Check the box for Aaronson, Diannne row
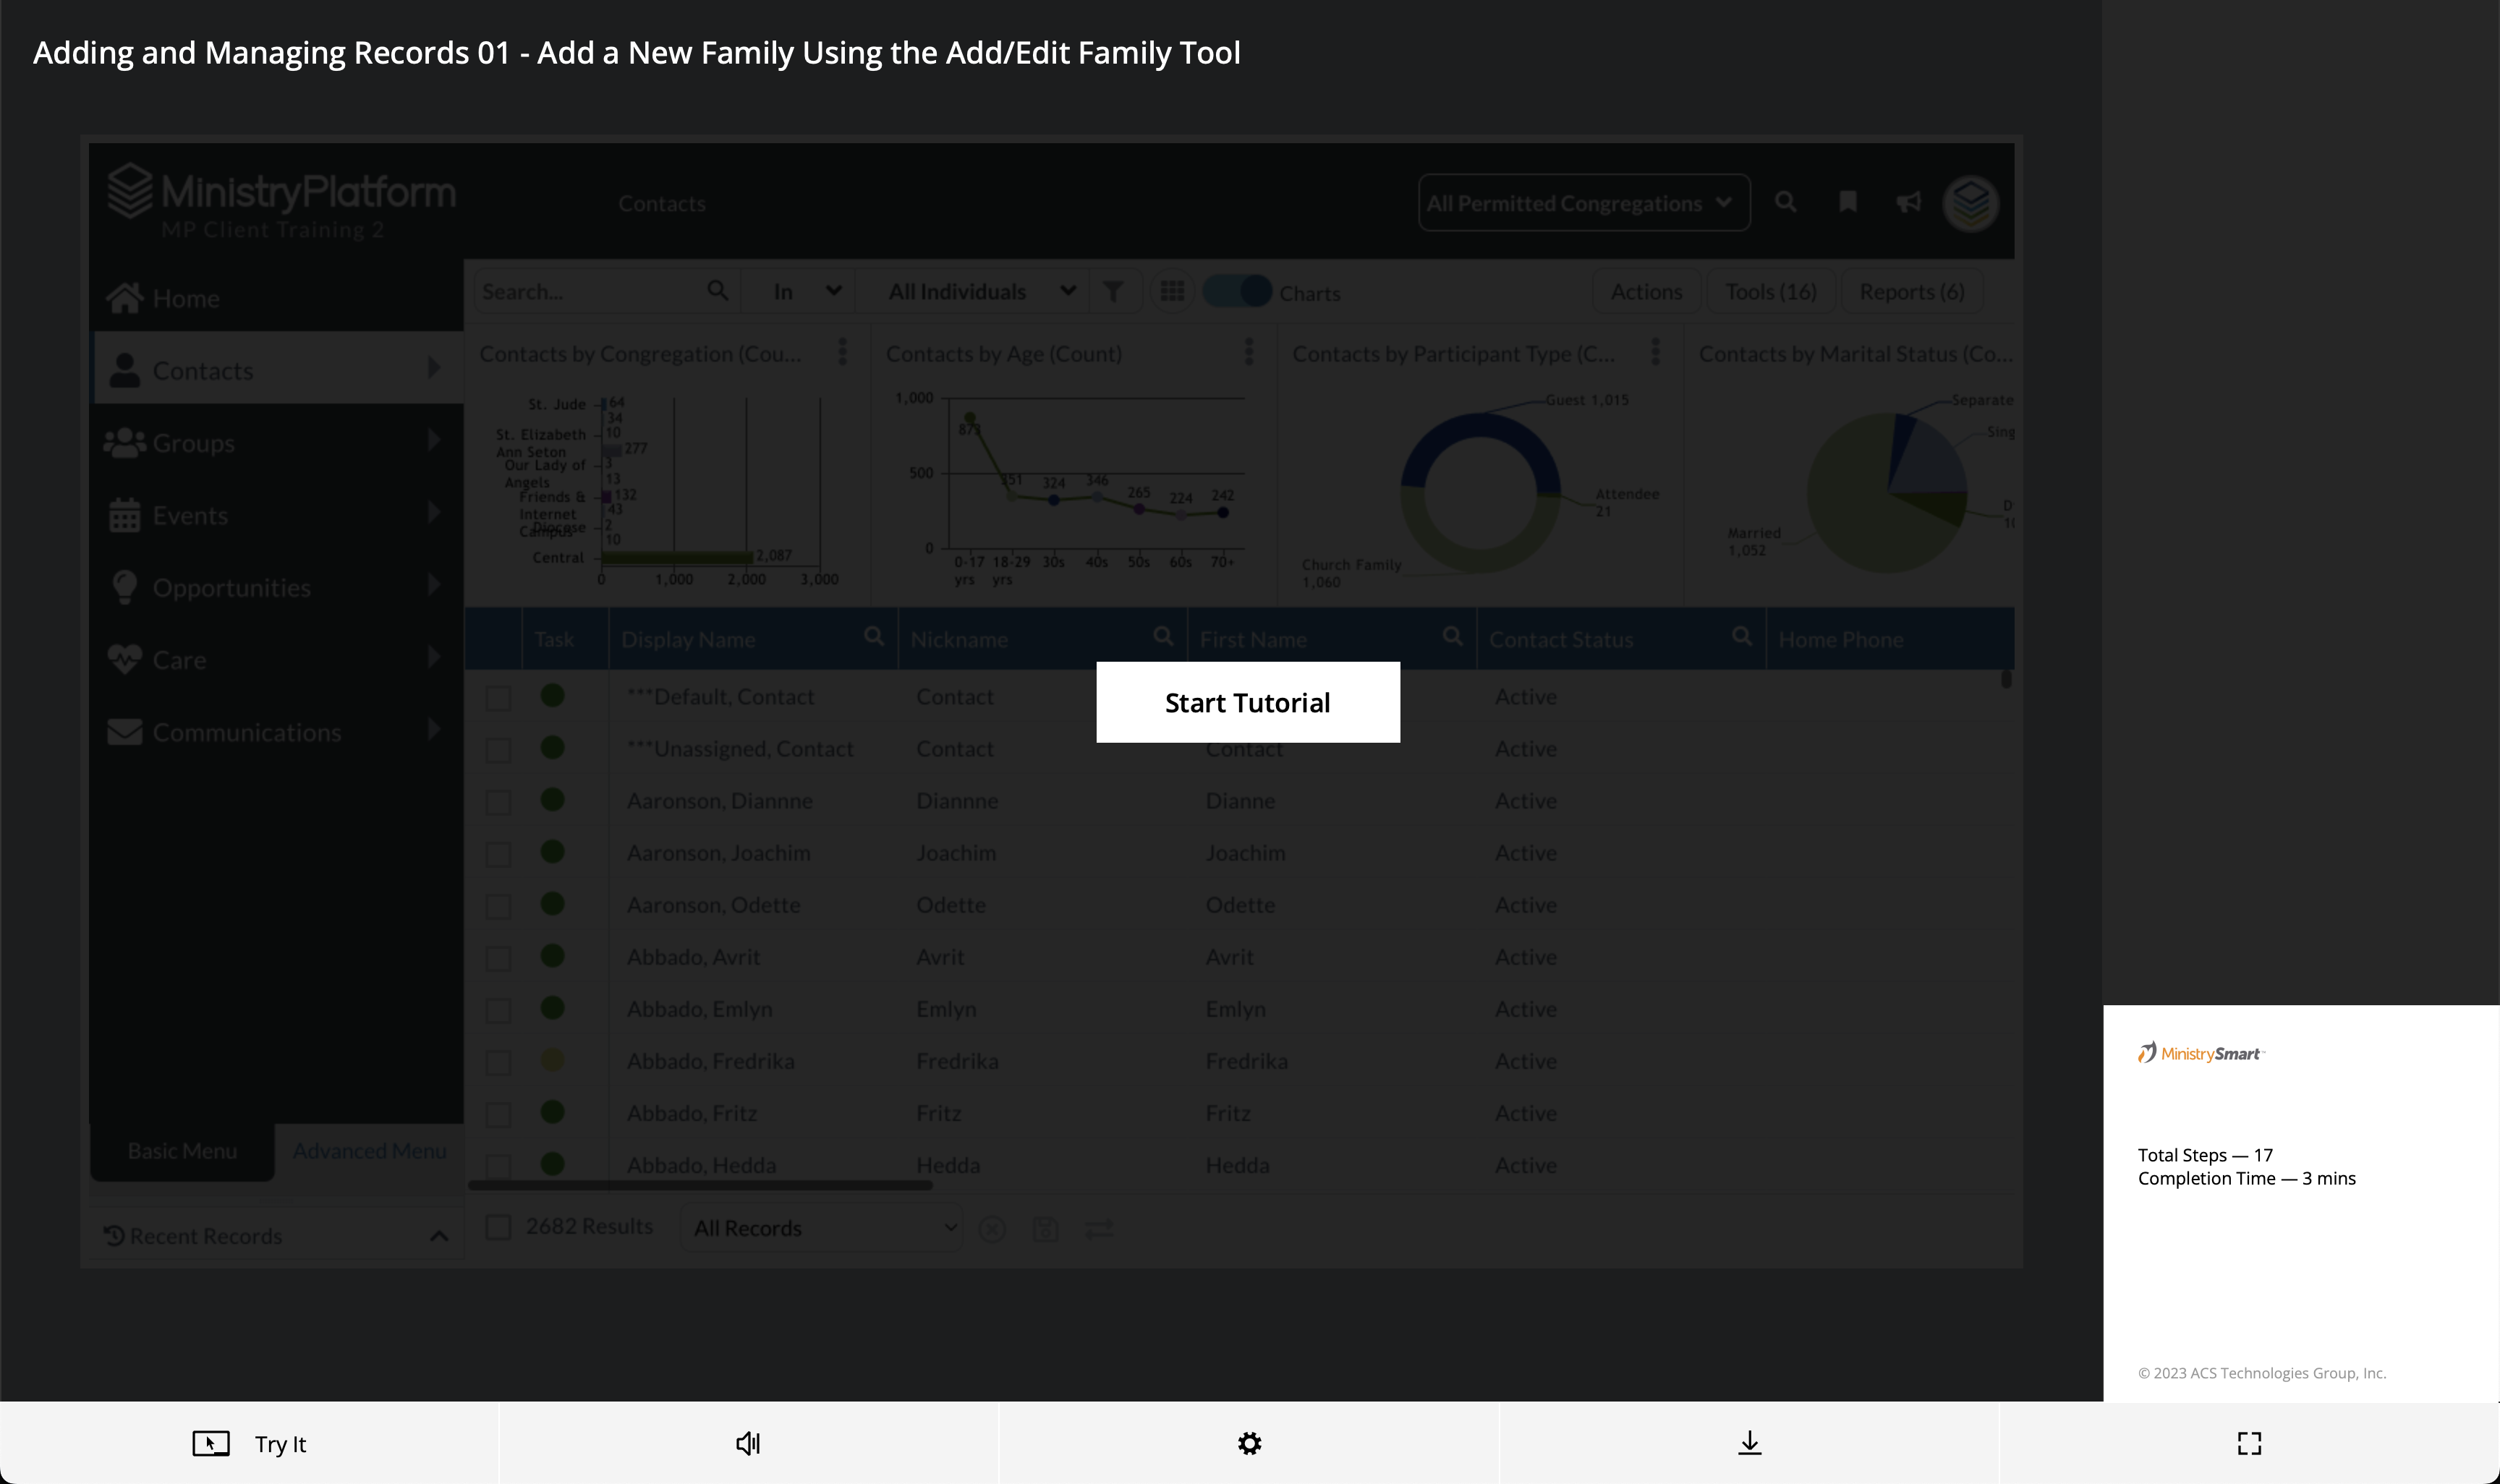This screenshot has width=2500, height=1484. [498, 802]
